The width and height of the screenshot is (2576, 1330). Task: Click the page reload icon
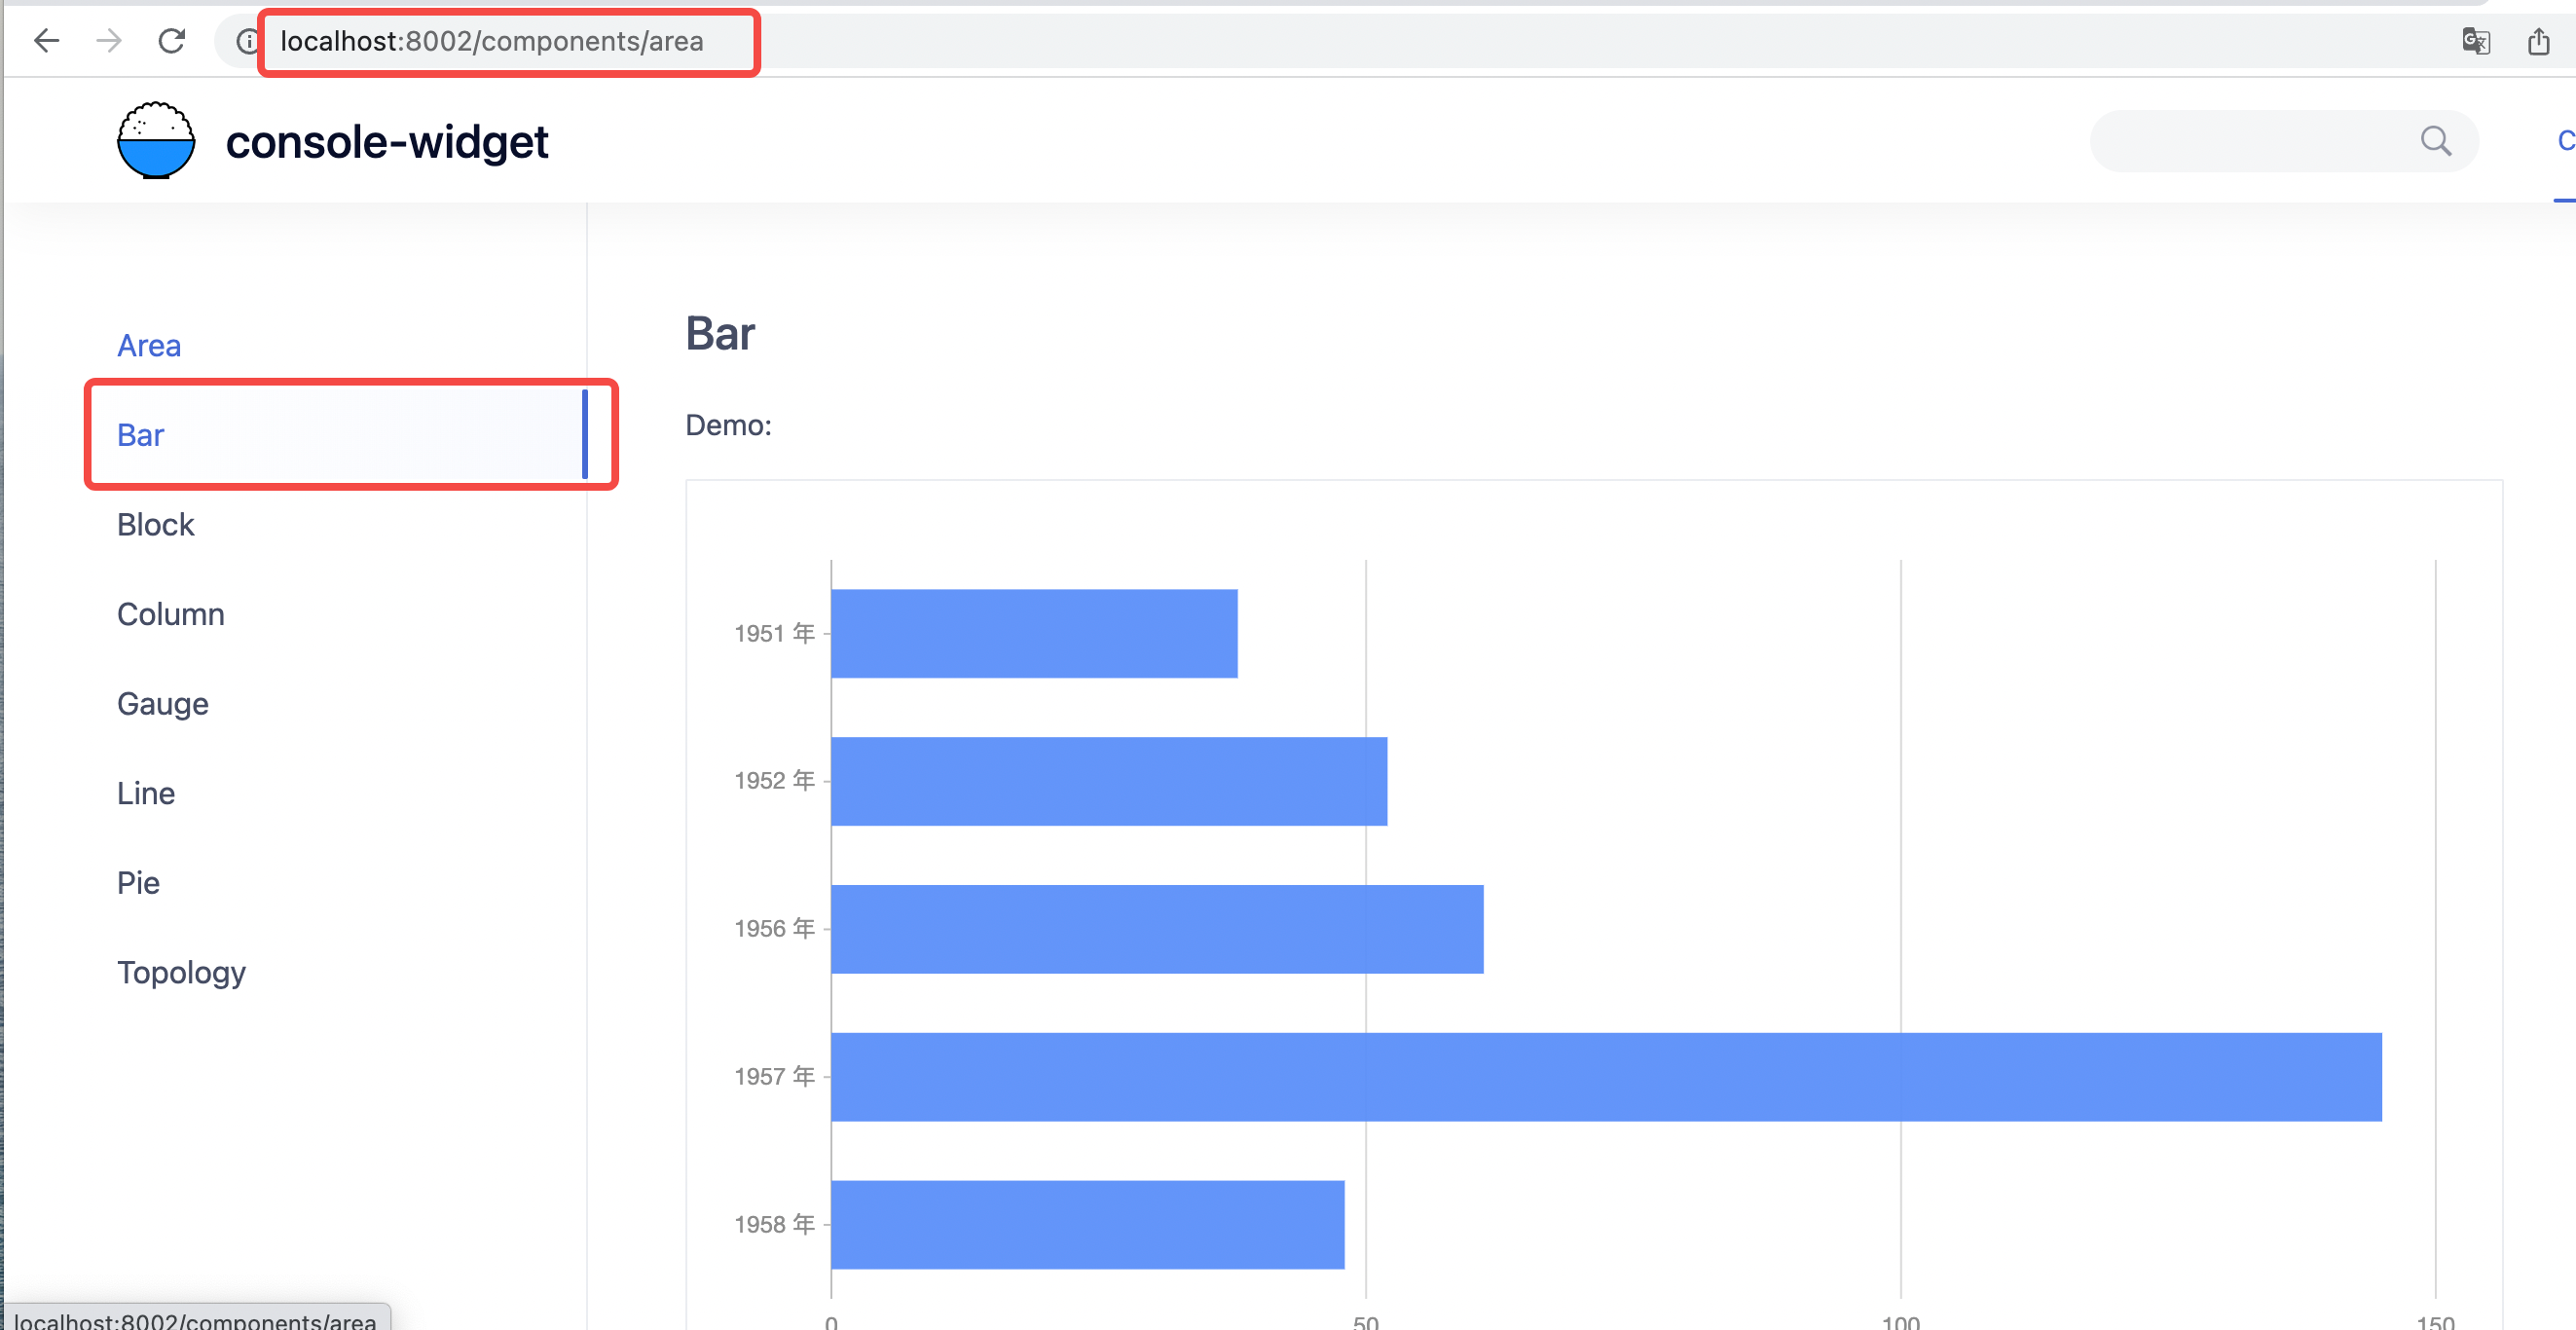(172, 41)
